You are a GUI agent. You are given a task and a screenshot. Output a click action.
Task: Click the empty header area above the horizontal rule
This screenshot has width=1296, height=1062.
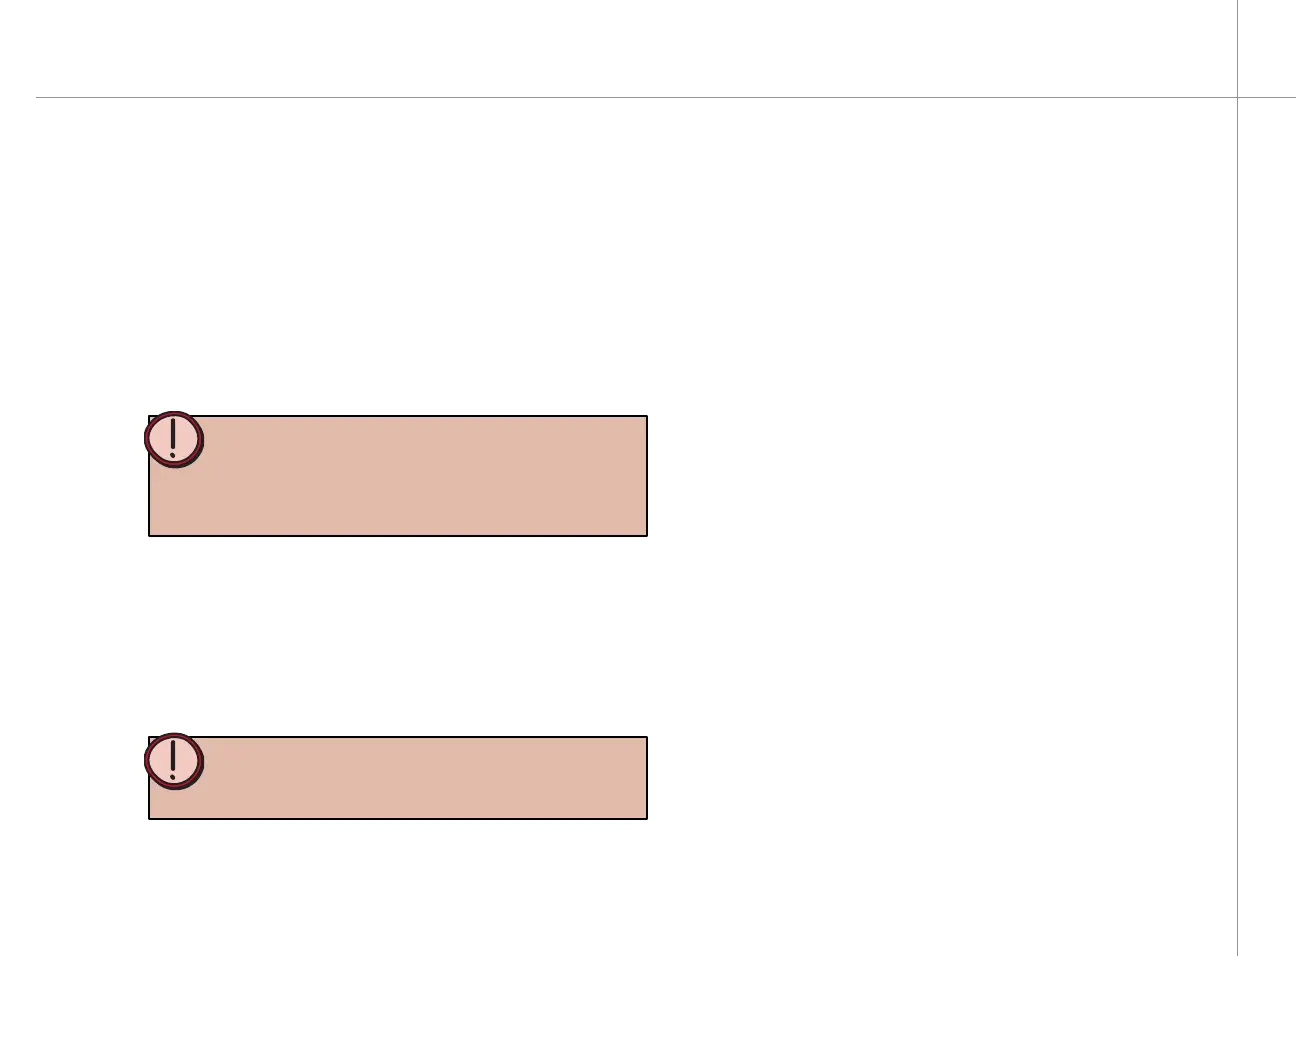click(x=636, y=48)
